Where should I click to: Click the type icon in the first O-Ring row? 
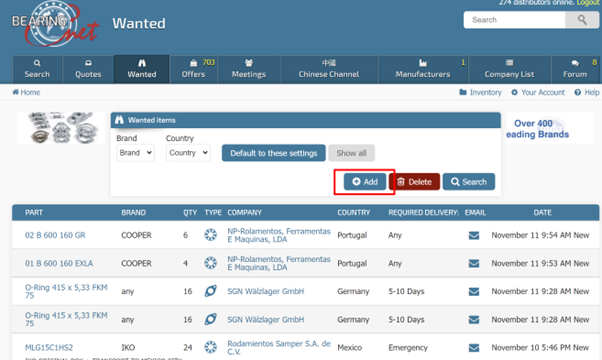(210, 291)
